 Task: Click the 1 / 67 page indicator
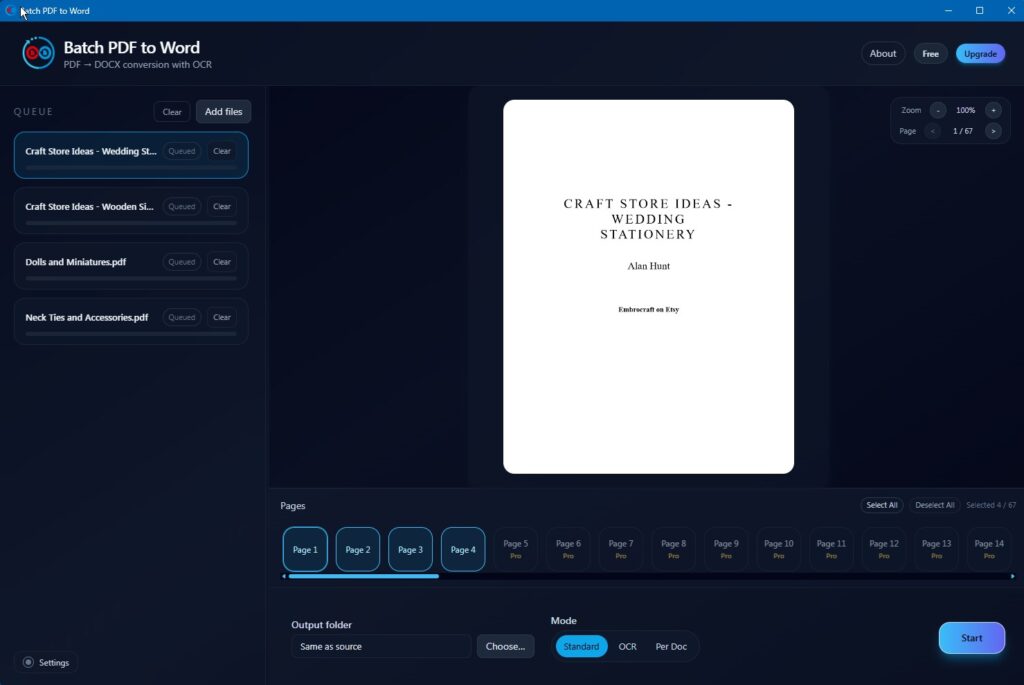(x=963, y=131)
